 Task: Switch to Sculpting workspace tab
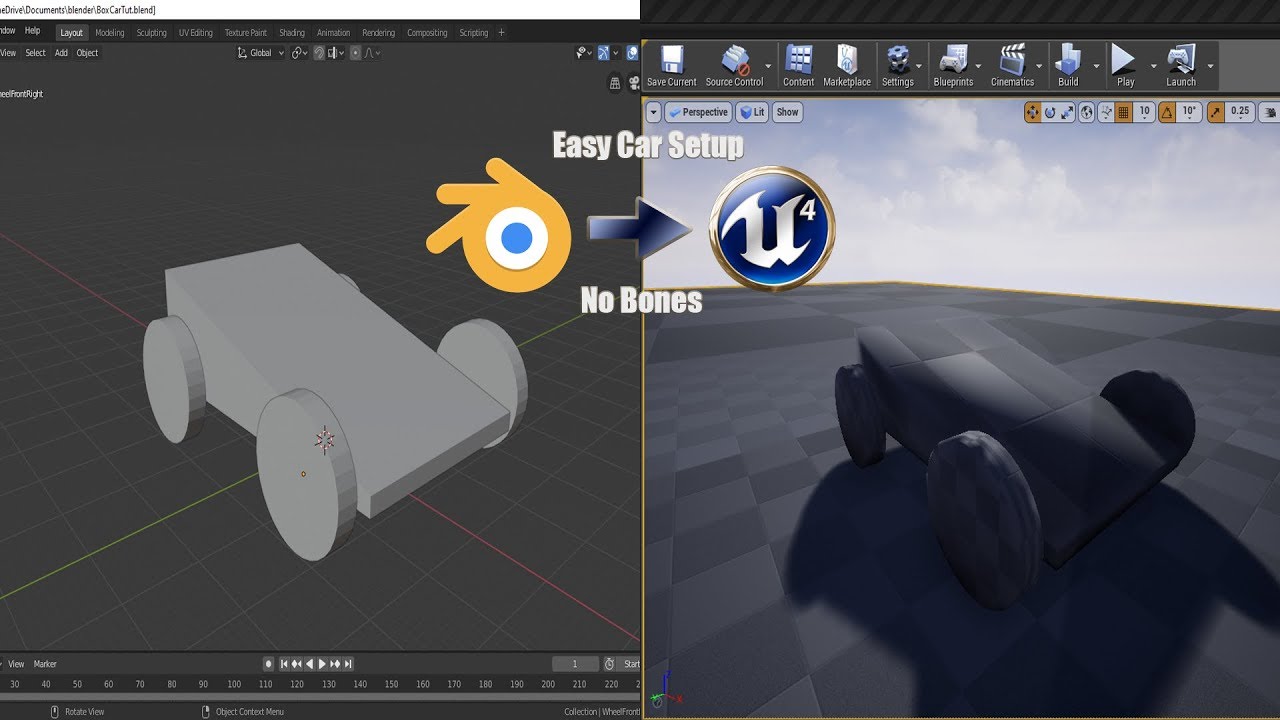151,33
